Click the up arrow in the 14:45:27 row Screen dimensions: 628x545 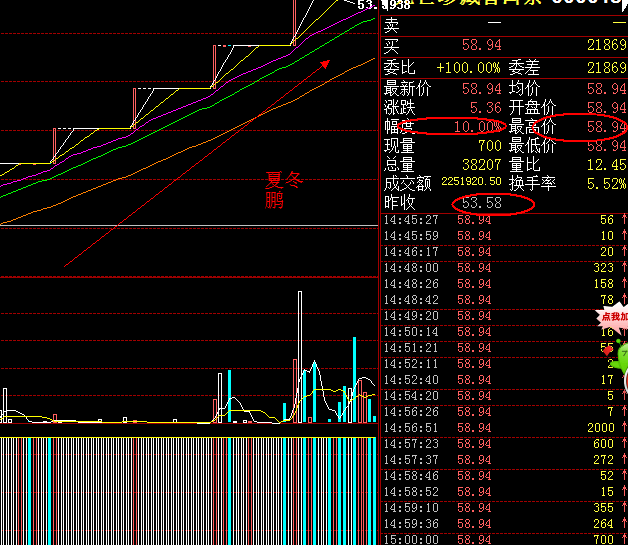point(623,219)
